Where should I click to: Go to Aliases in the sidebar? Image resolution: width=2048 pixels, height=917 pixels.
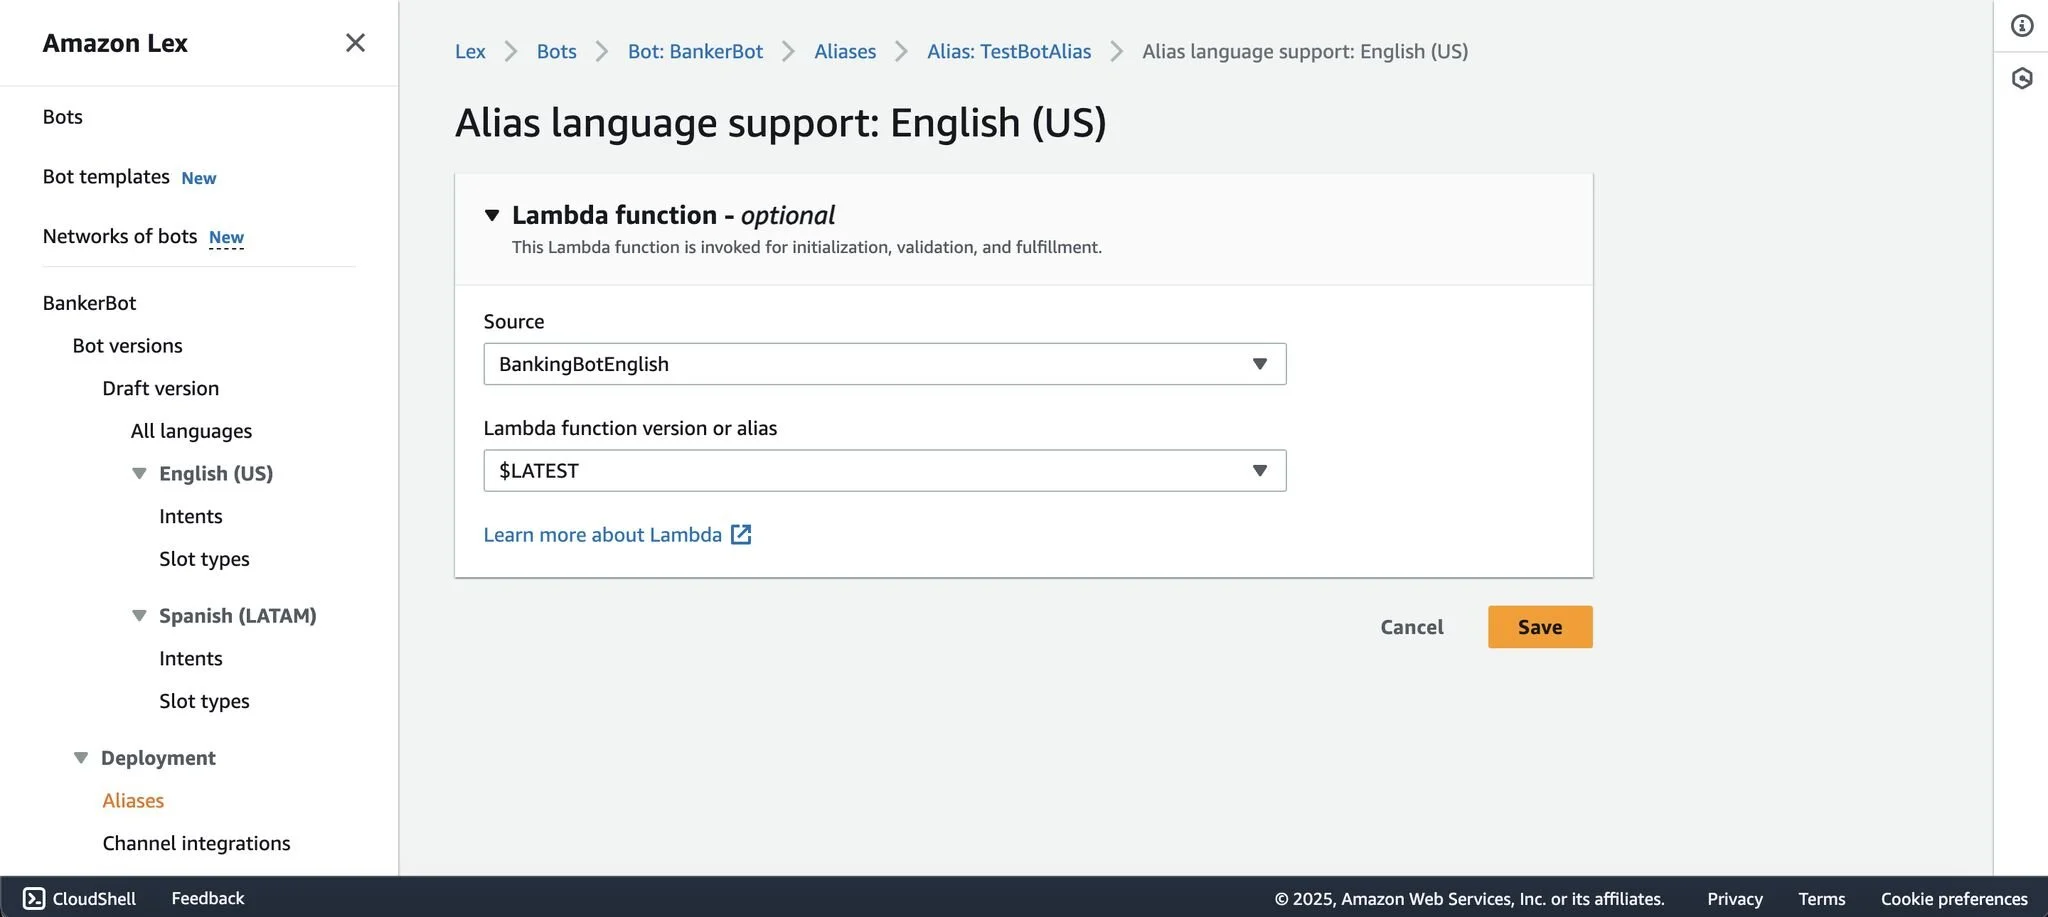point(133,801)
